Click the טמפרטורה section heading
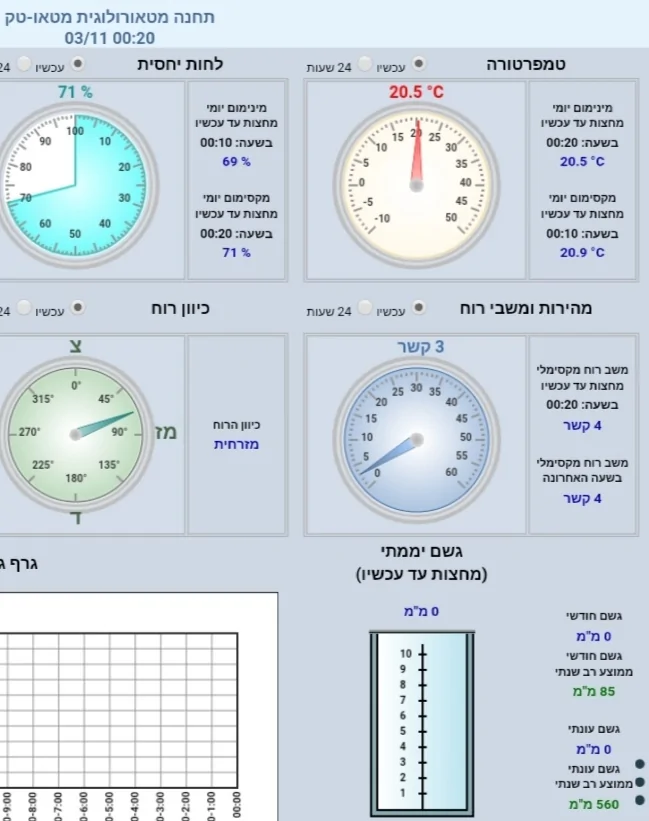649x821 pixels. pos(526,64)
